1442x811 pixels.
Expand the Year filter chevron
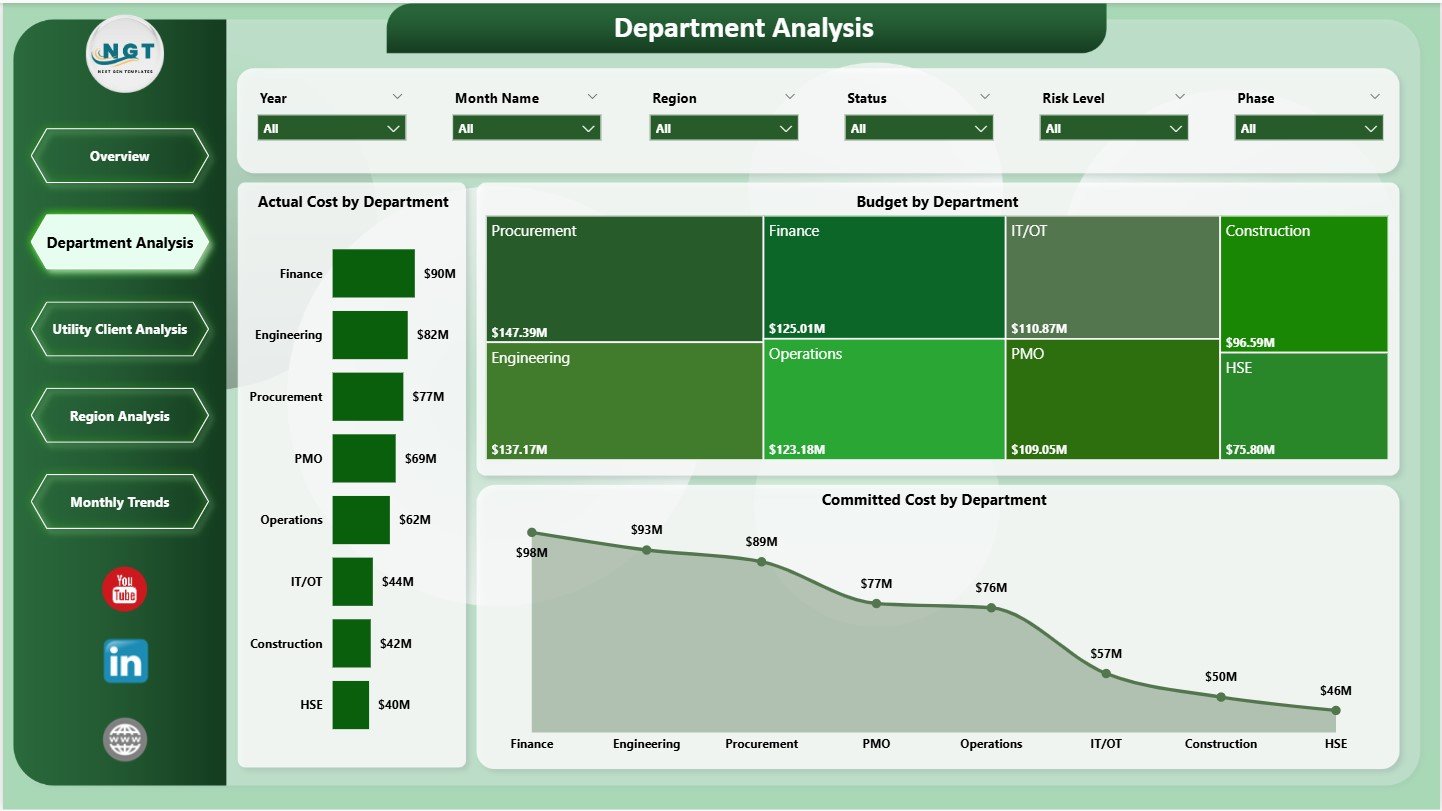click(398, 97)
